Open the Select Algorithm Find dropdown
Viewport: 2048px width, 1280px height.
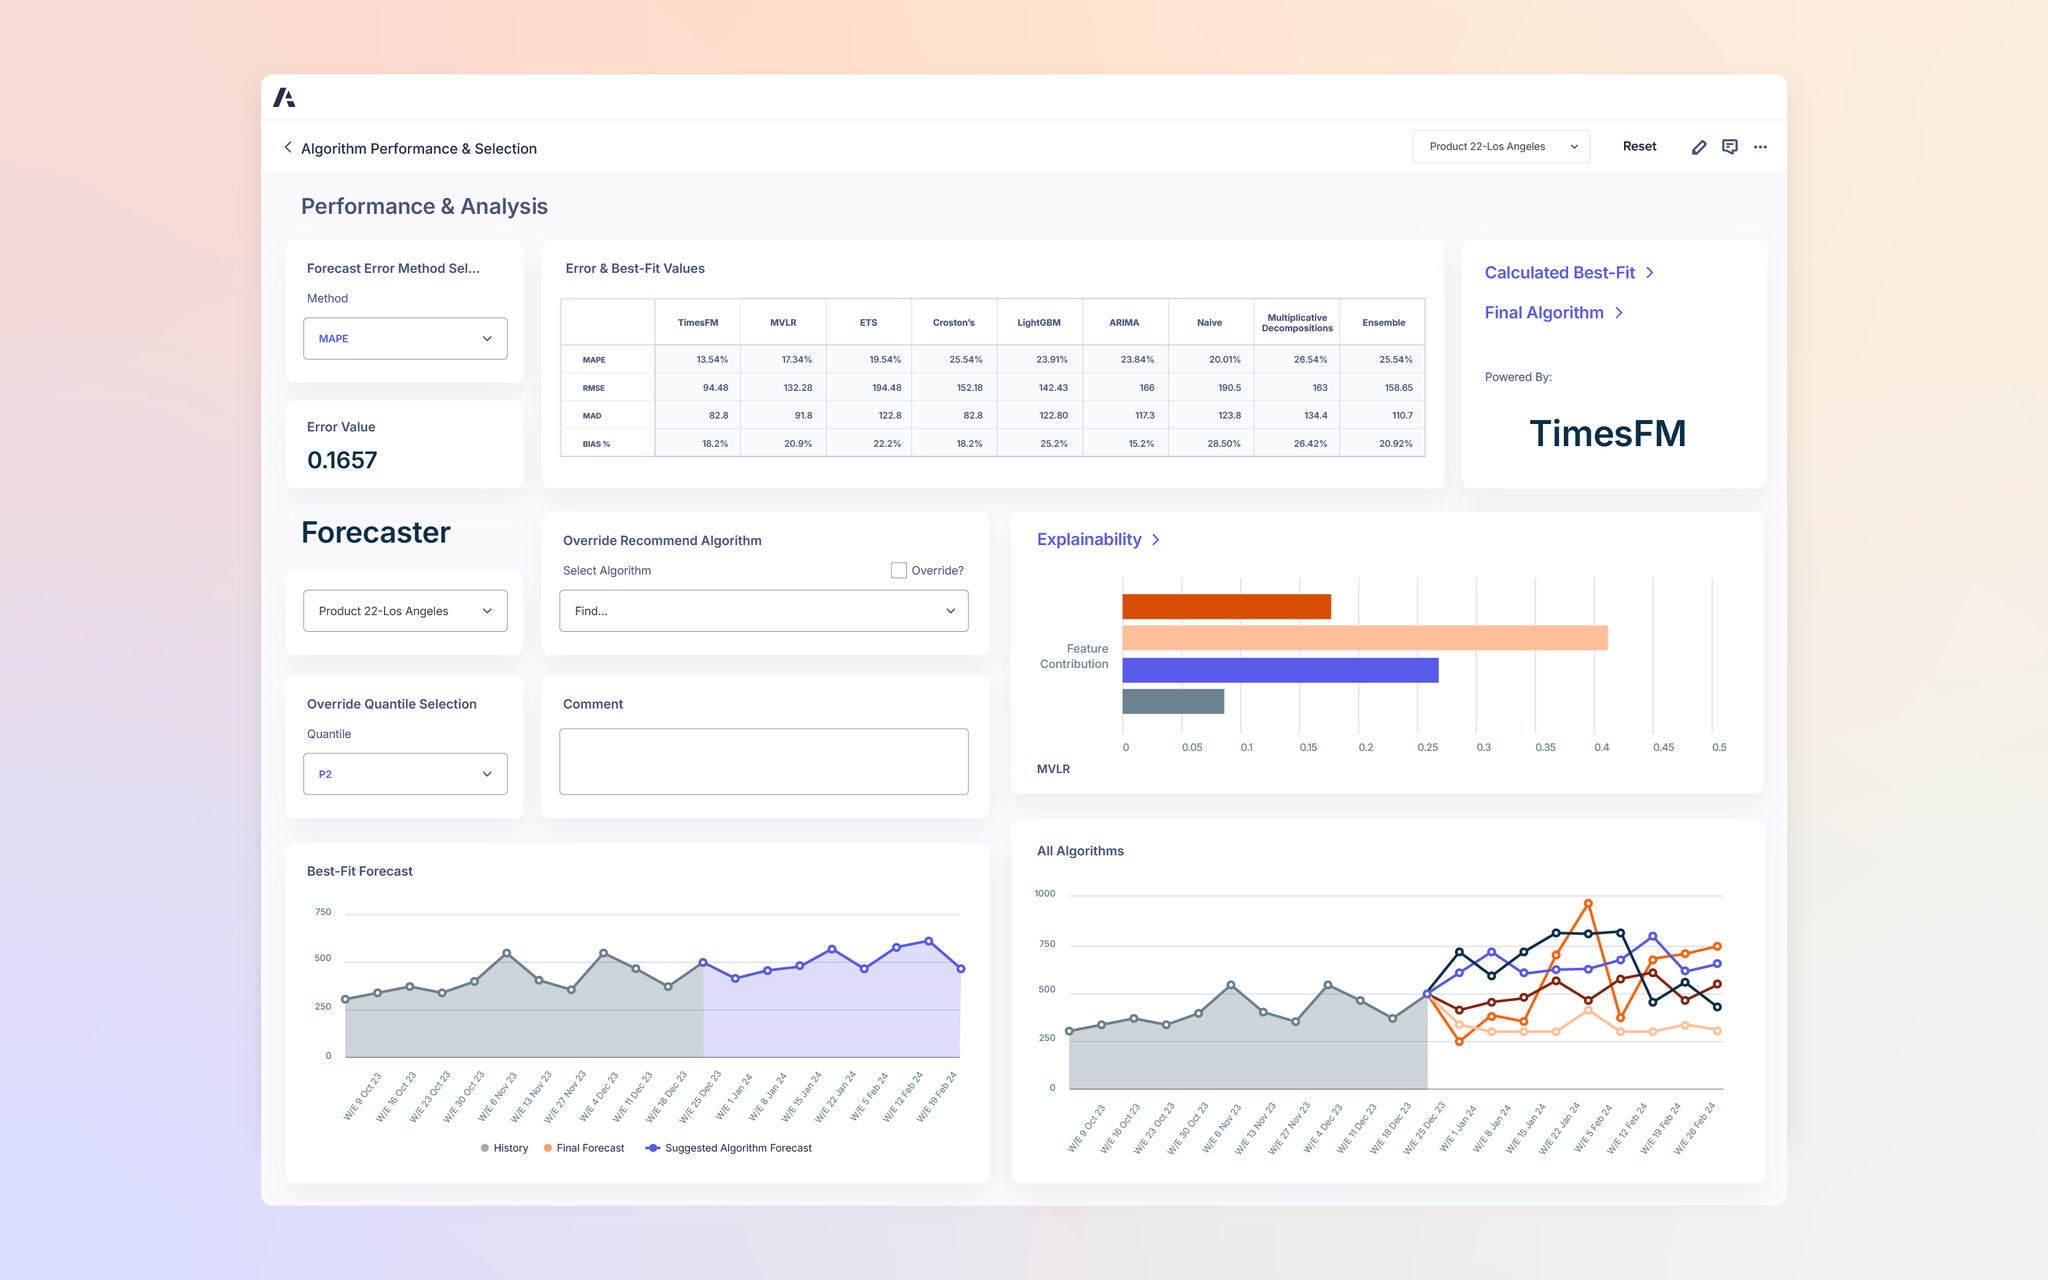(x=763, y=611)
